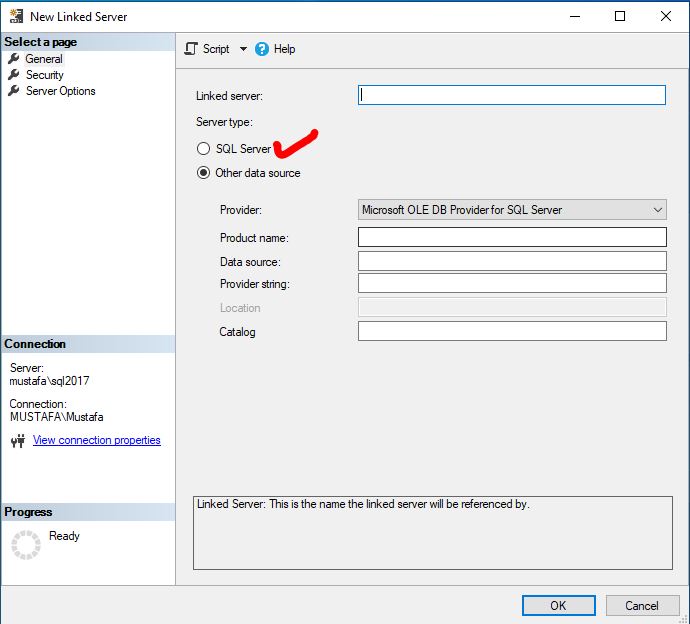Open the Script dropdown arrow

point(243,49)
